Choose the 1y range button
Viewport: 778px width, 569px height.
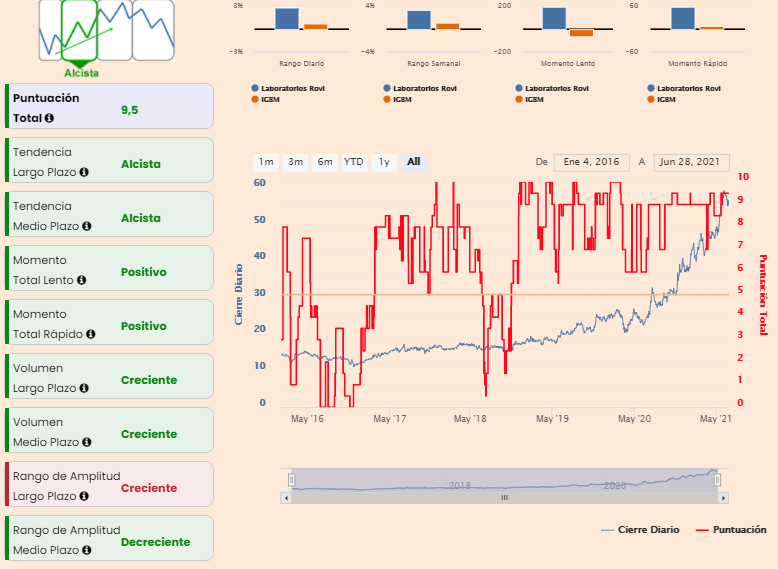[384, 162]
